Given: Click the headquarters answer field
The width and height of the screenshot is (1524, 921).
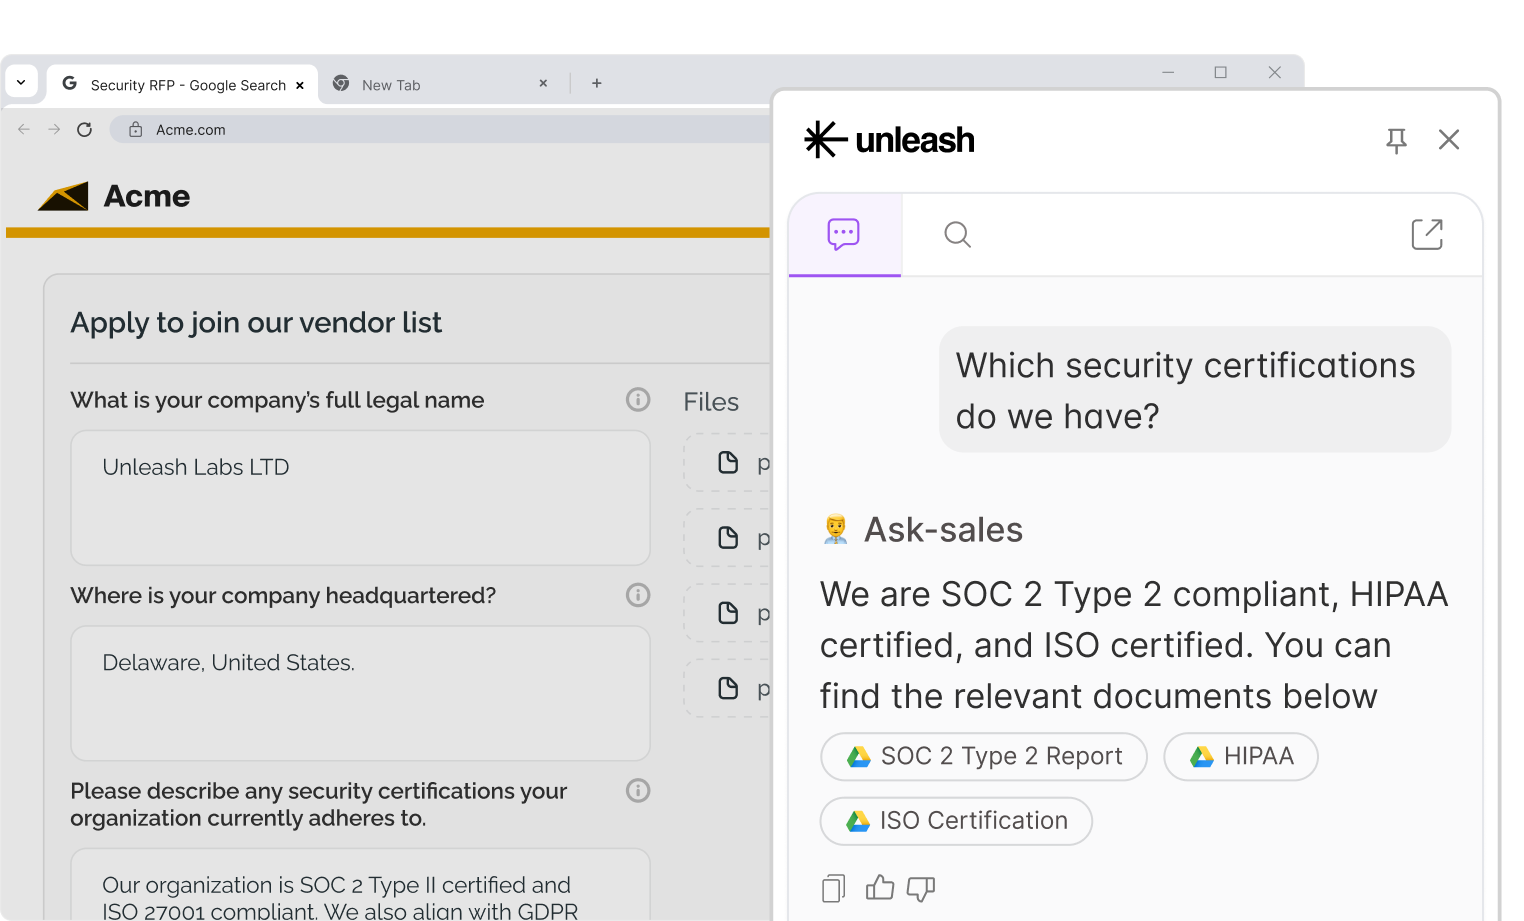Looking at the screenshot, I should pyautogui.click(x=360, y=693).
